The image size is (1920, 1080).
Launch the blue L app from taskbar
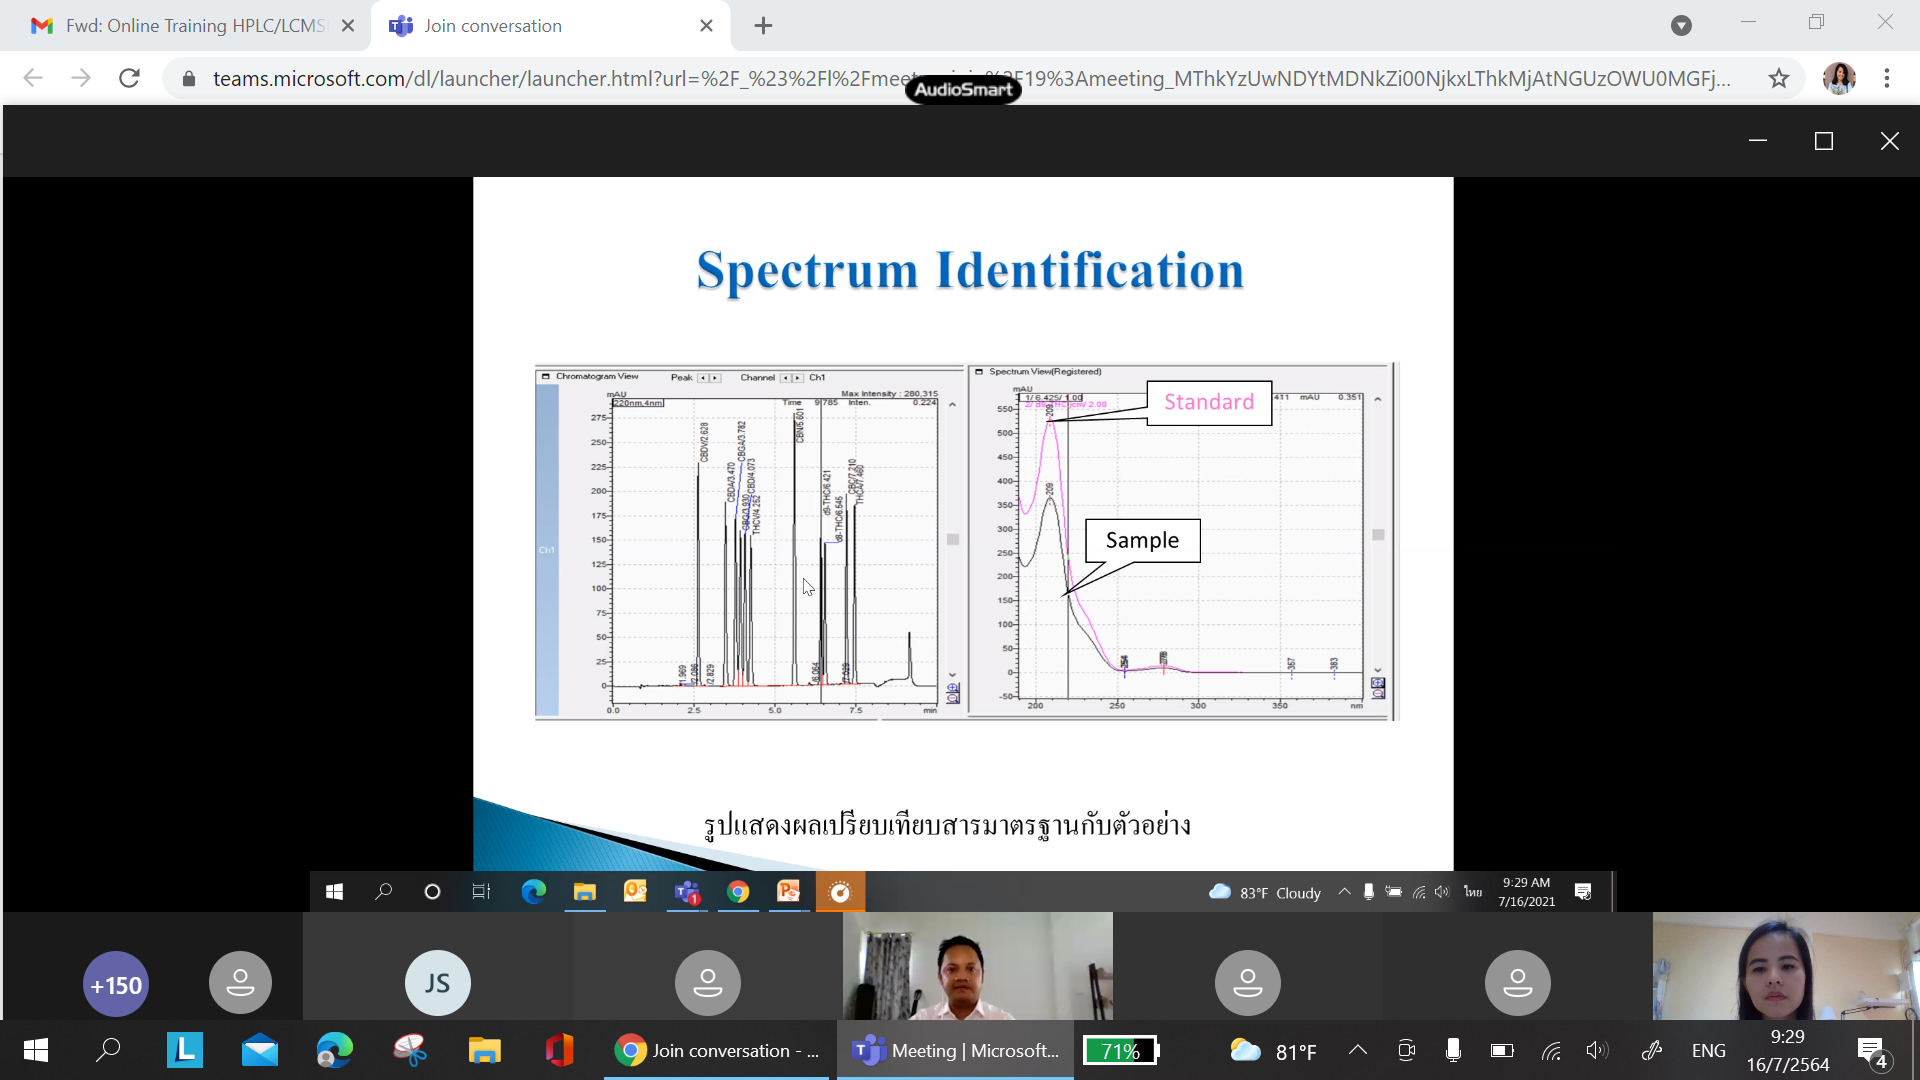pyautogui.click(x=185, y=1050)
